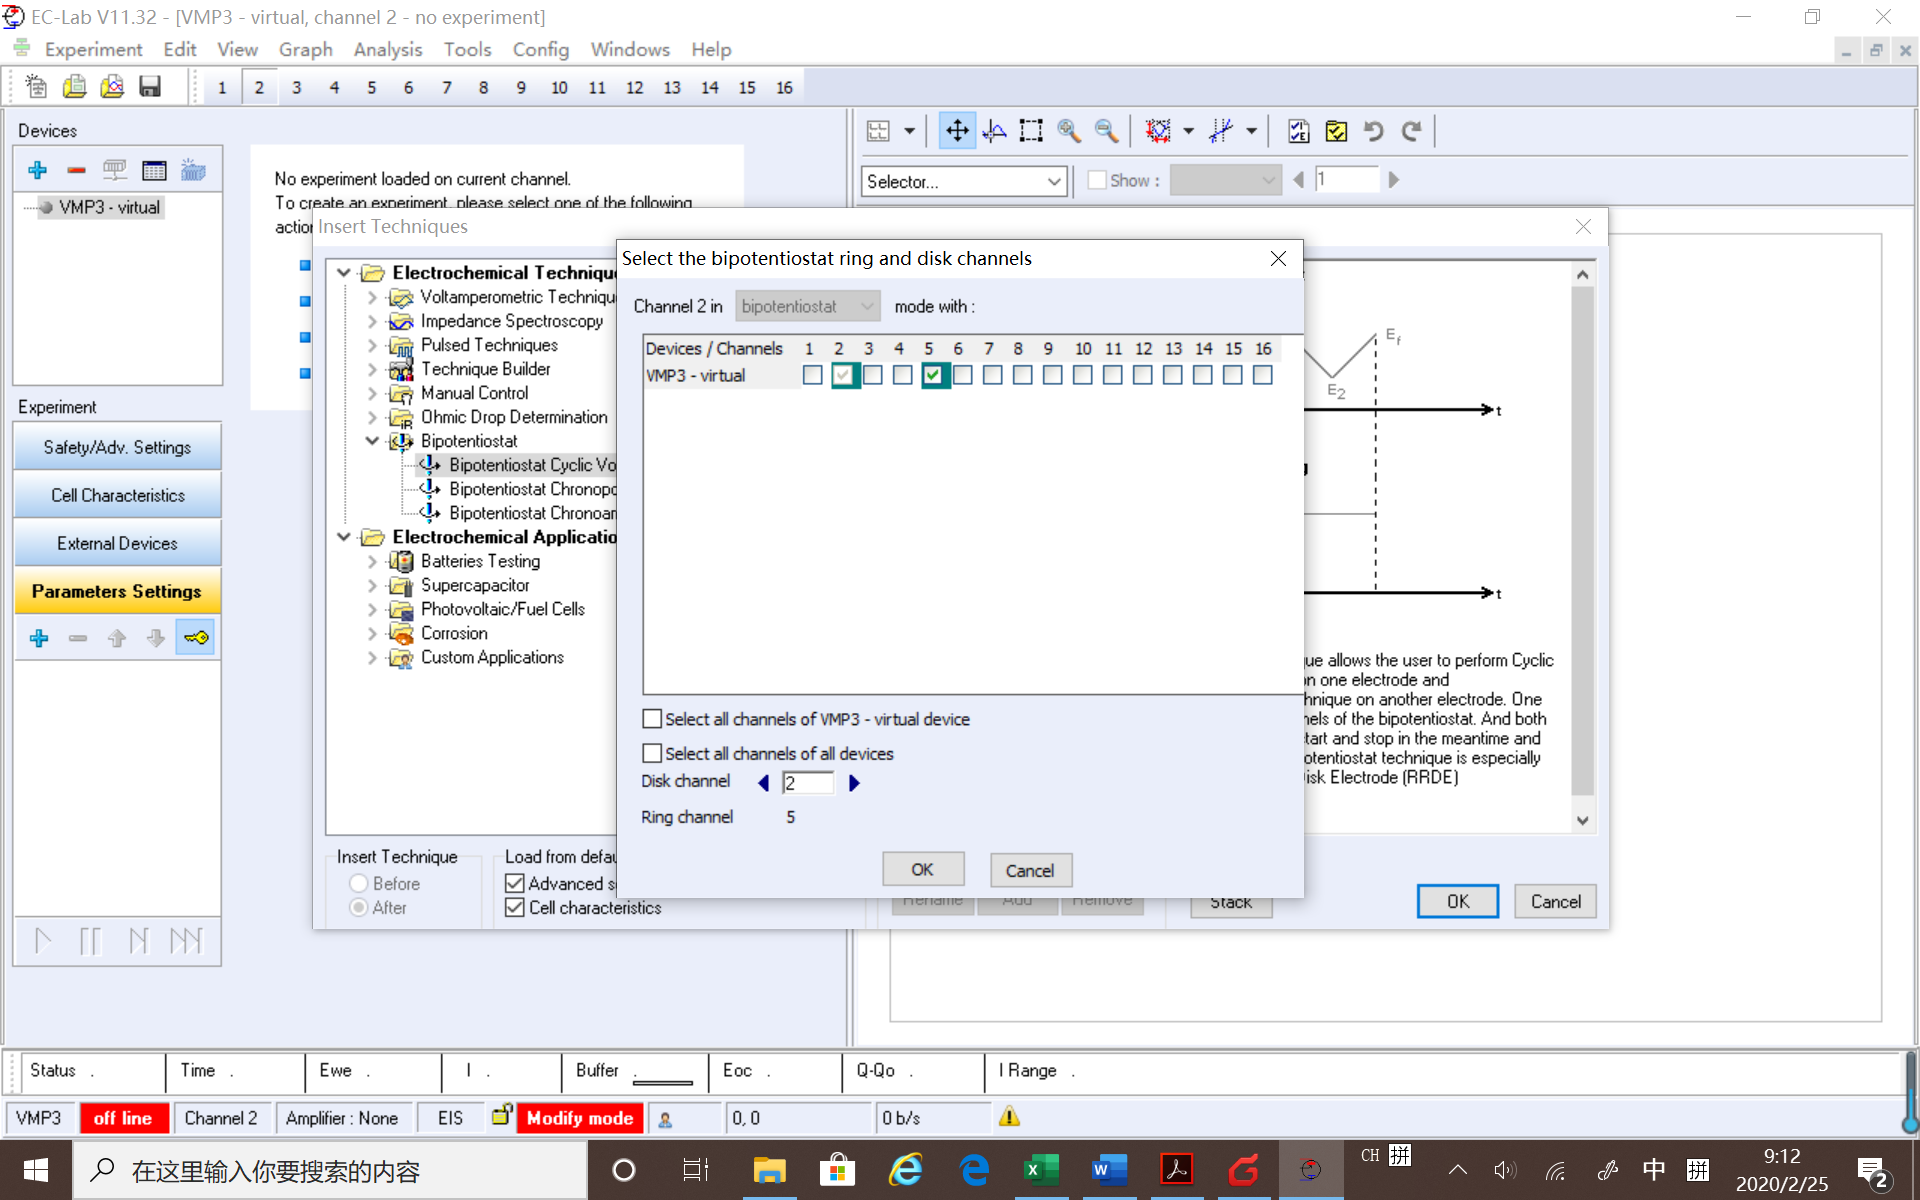
Task: Click the selection rectangle graph tool
Action: click(1031, 131)
